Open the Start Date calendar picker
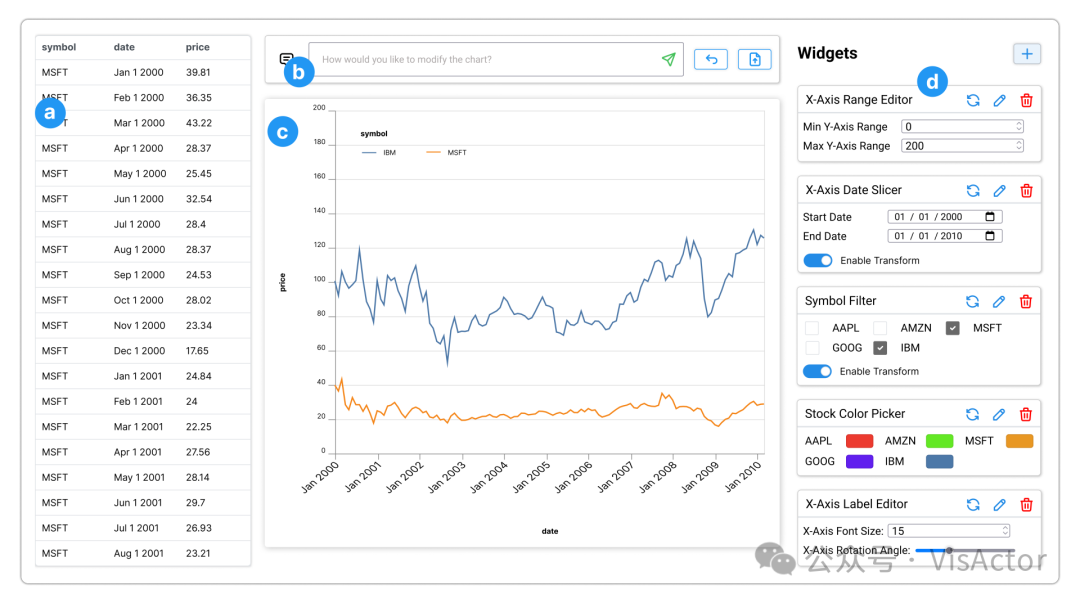The image size is (1080, 603). pyautogui.click(x=990, y=217)
